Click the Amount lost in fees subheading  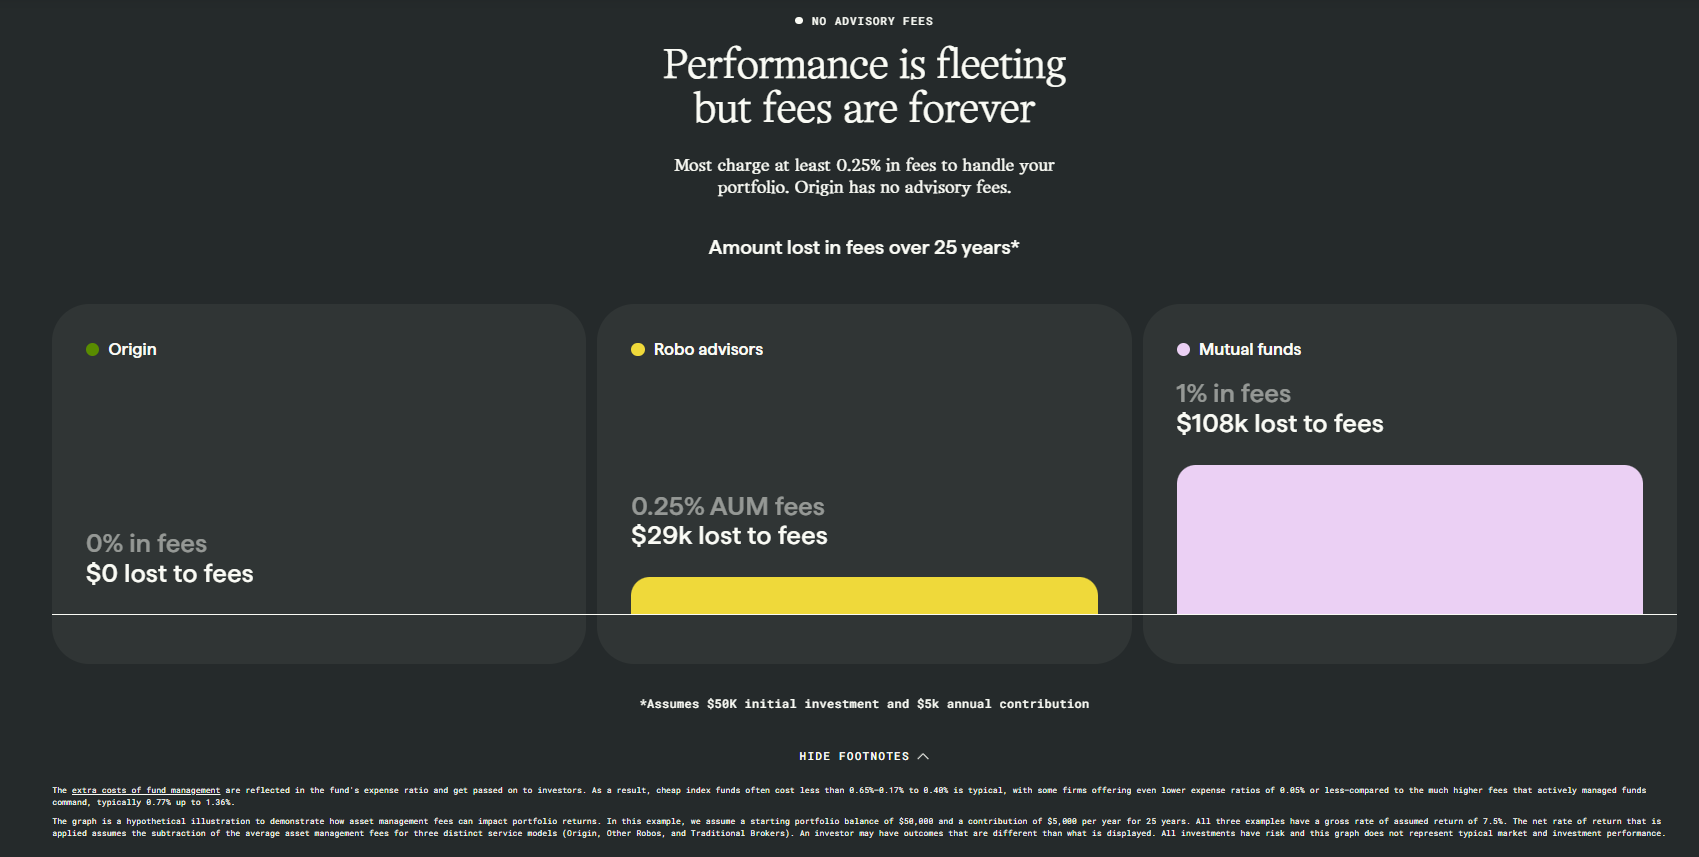tap(864, 247)
